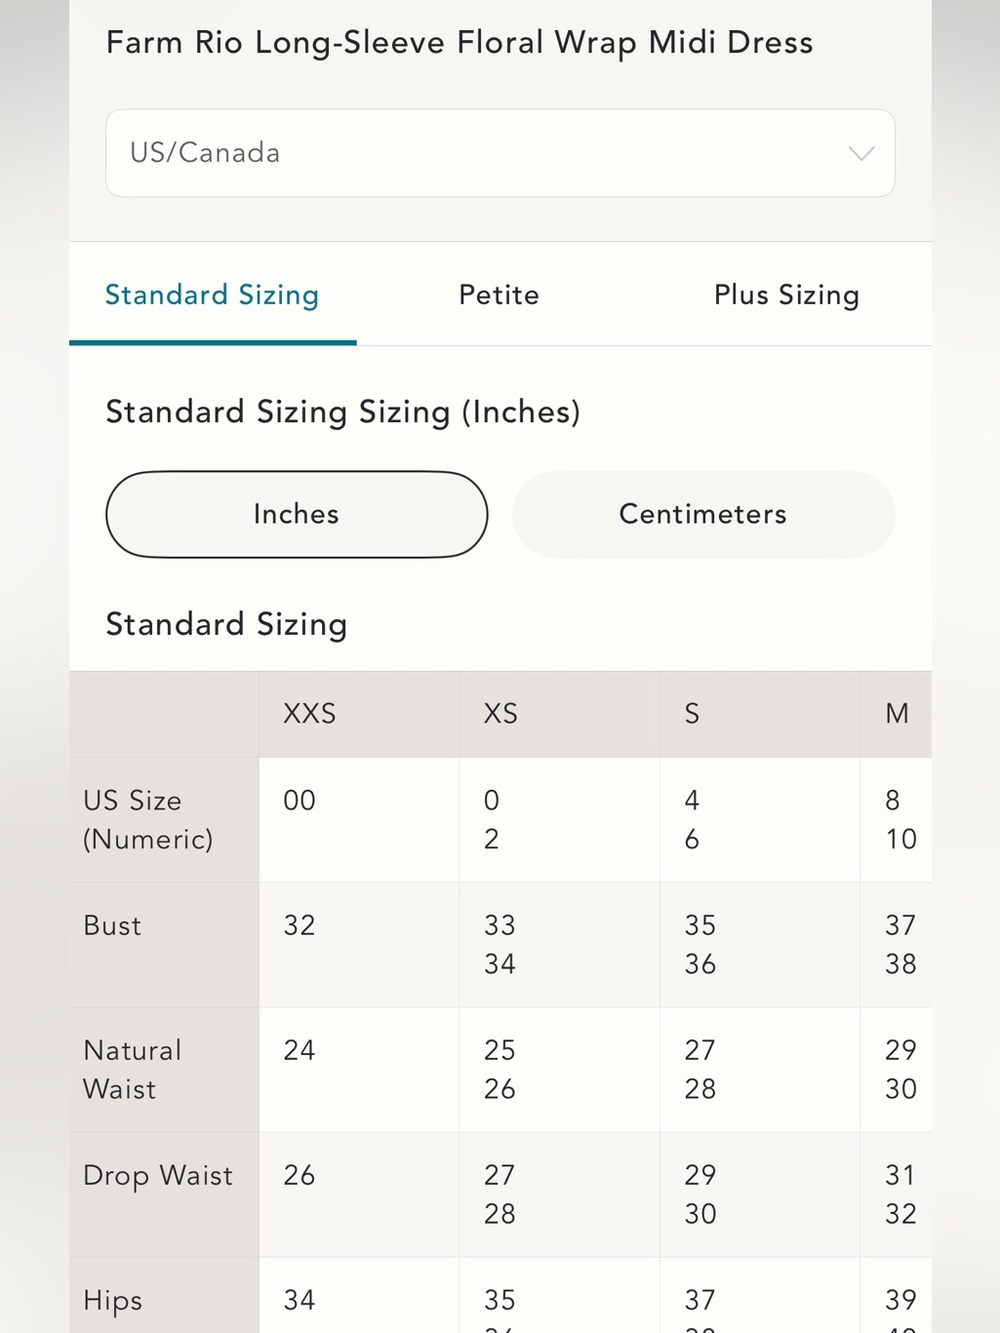Open the US/Canada region dropdown
Viewport: 1000px width, 1333px height.
(x=500, y=153)
